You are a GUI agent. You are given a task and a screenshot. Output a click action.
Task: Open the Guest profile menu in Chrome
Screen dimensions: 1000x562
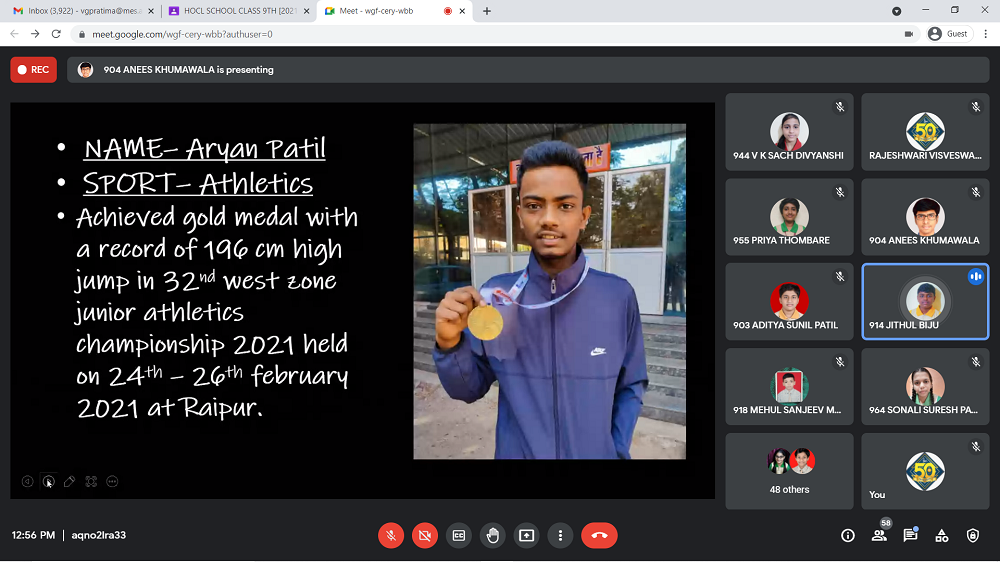(948, 33)
